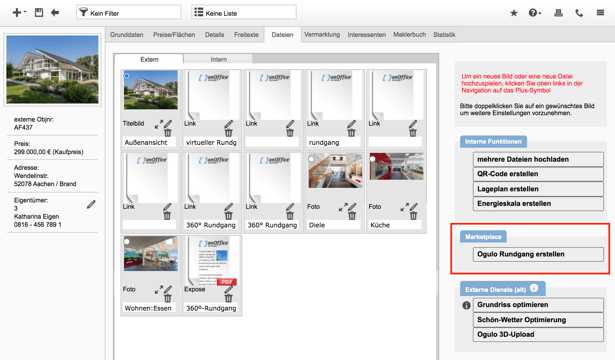Click Schön-Wetter Optimierung button

pyautogui.click(x=538, y=320)
